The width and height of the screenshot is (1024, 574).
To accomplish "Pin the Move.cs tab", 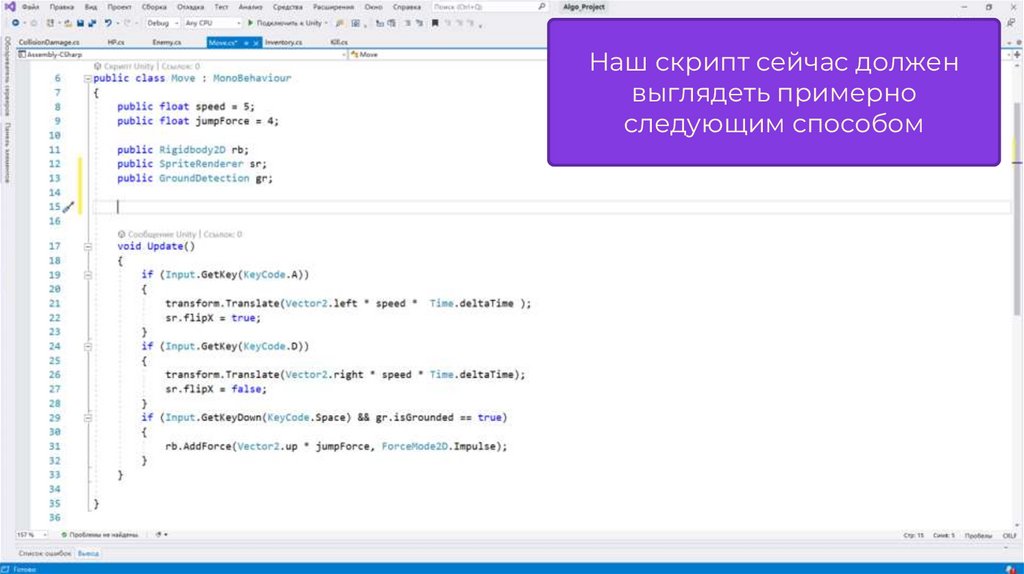I will click(246, 42).
